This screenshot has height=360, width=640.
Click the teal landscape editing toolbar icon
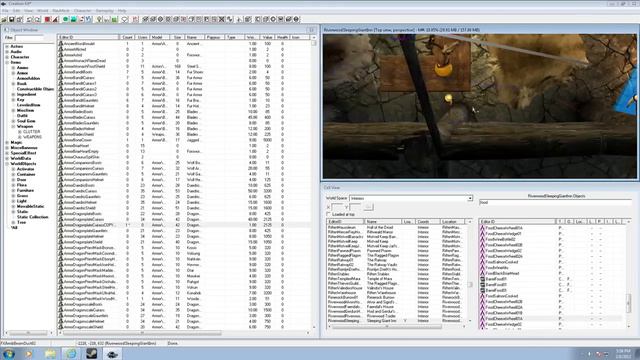[x=73, y=19]
